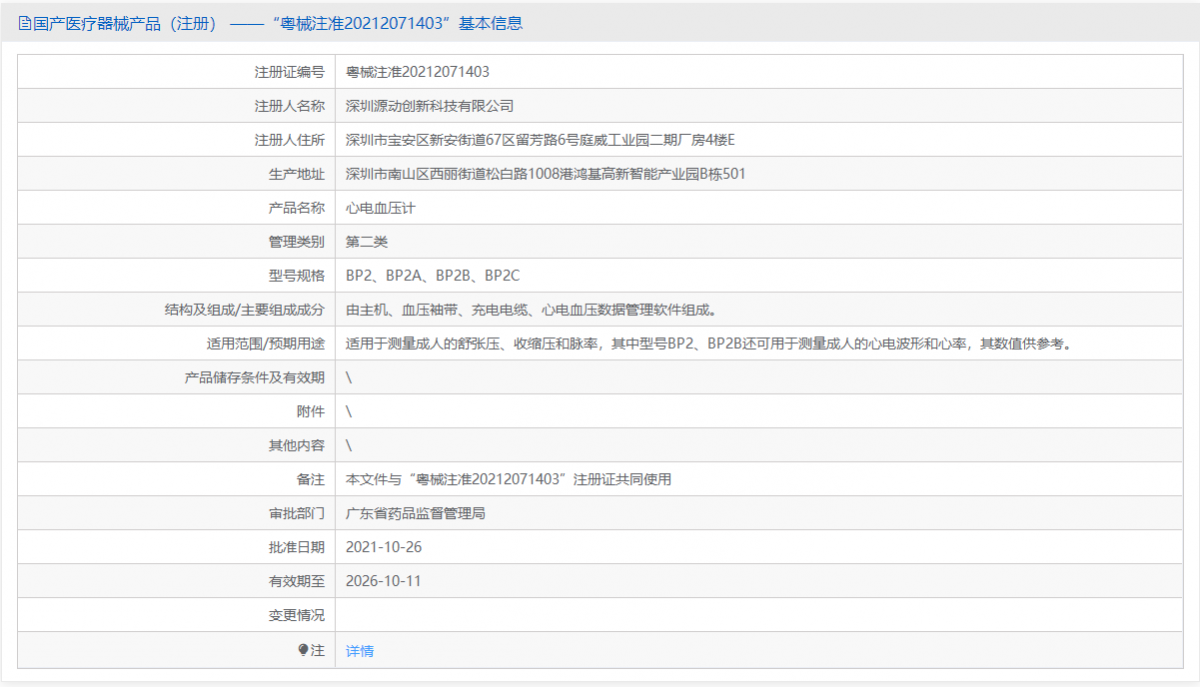Click the management category value 第二类
Screen dimensions: 1200x687
[x=367, y=242]
